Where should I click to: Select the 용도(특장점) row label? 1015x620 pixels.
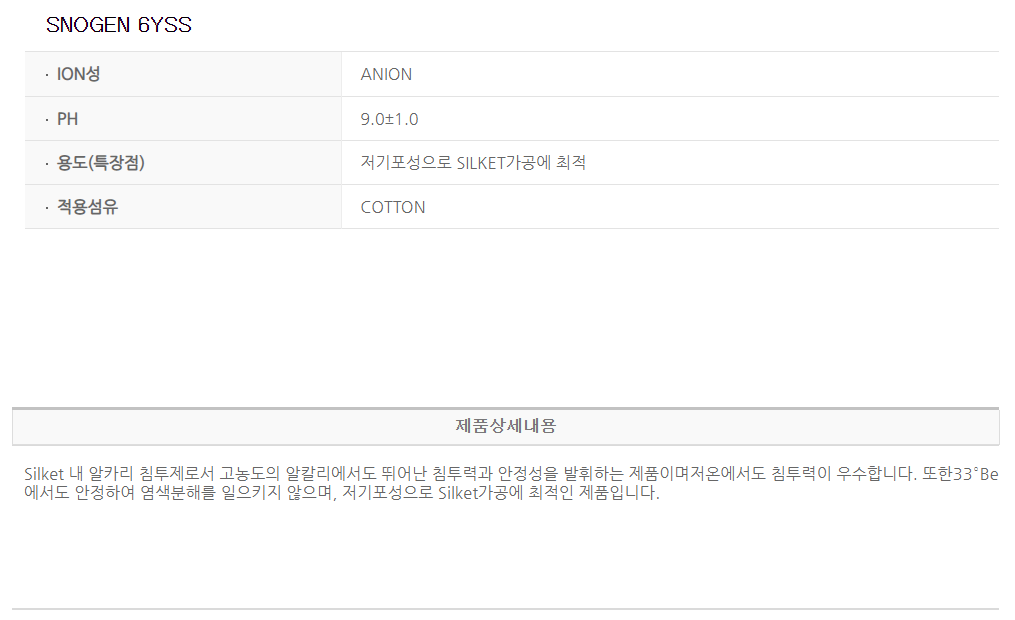101,163
